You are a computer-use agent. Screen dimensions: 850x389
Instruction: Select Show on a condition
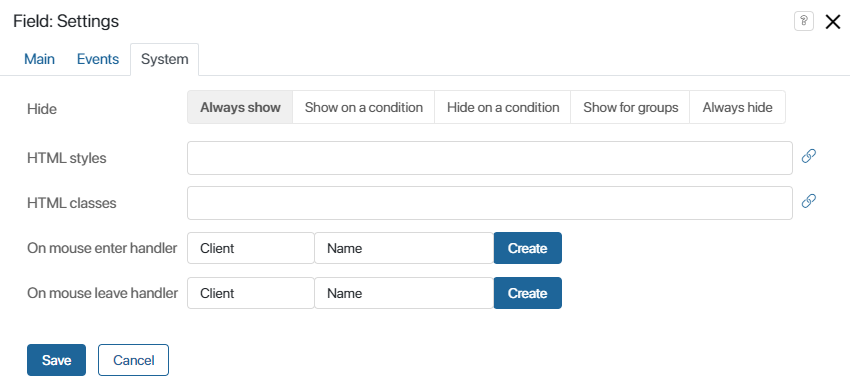click(x=364, y=107)
